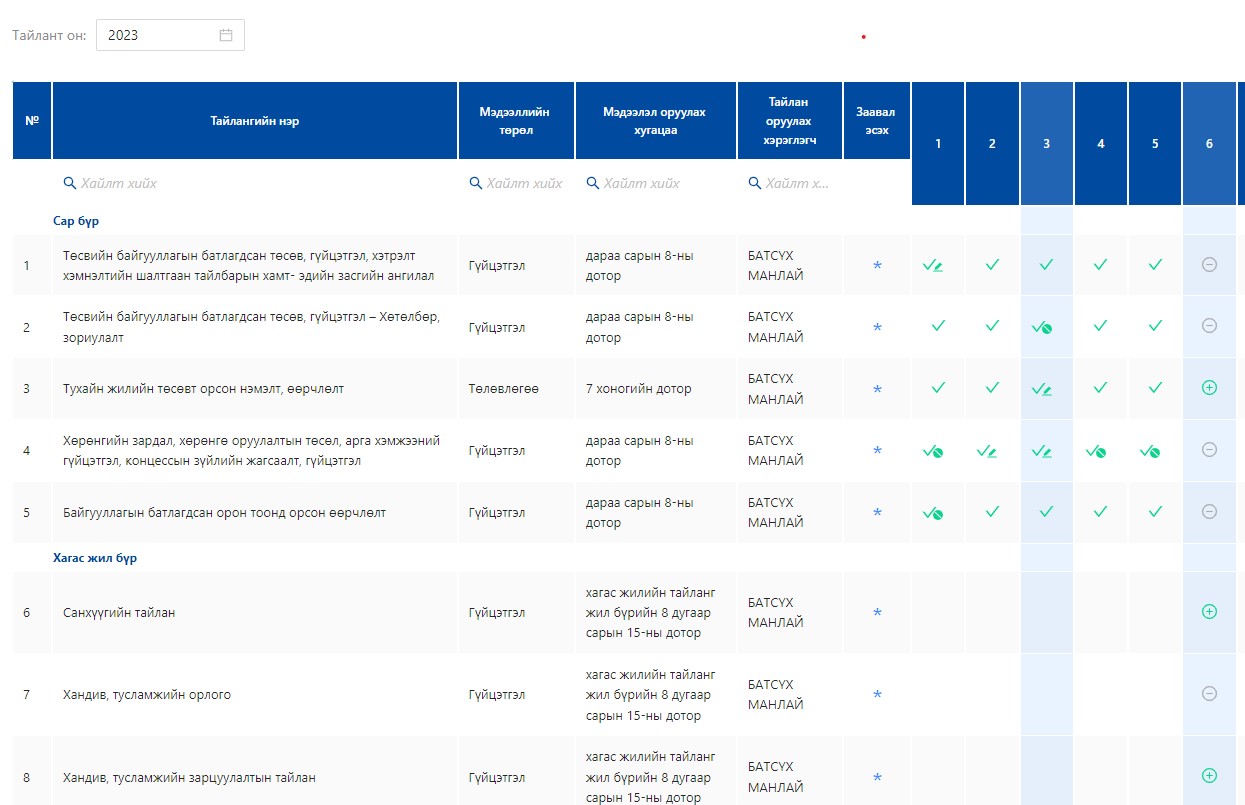Click Мэдээллийн төрөл column header
Viewport: 1245px width, 805px height.
click(x=515, y=121)
